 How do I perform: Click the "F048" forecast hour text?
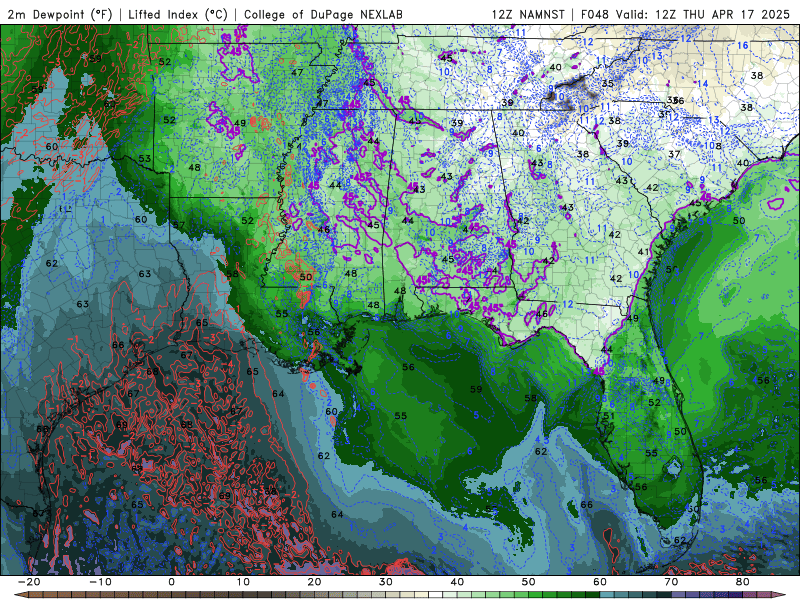coord(595,14)
